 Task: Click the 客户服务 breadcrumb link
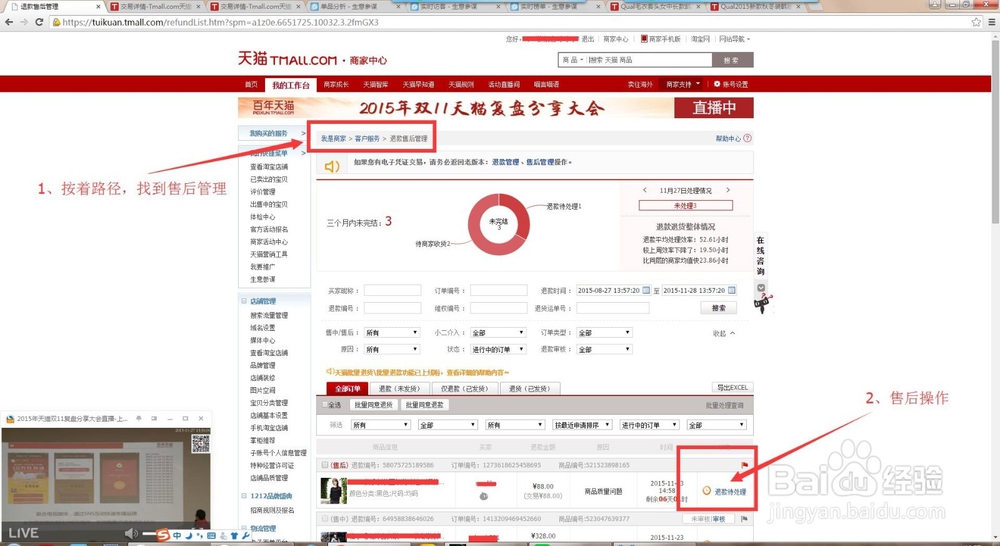(367, 138)
